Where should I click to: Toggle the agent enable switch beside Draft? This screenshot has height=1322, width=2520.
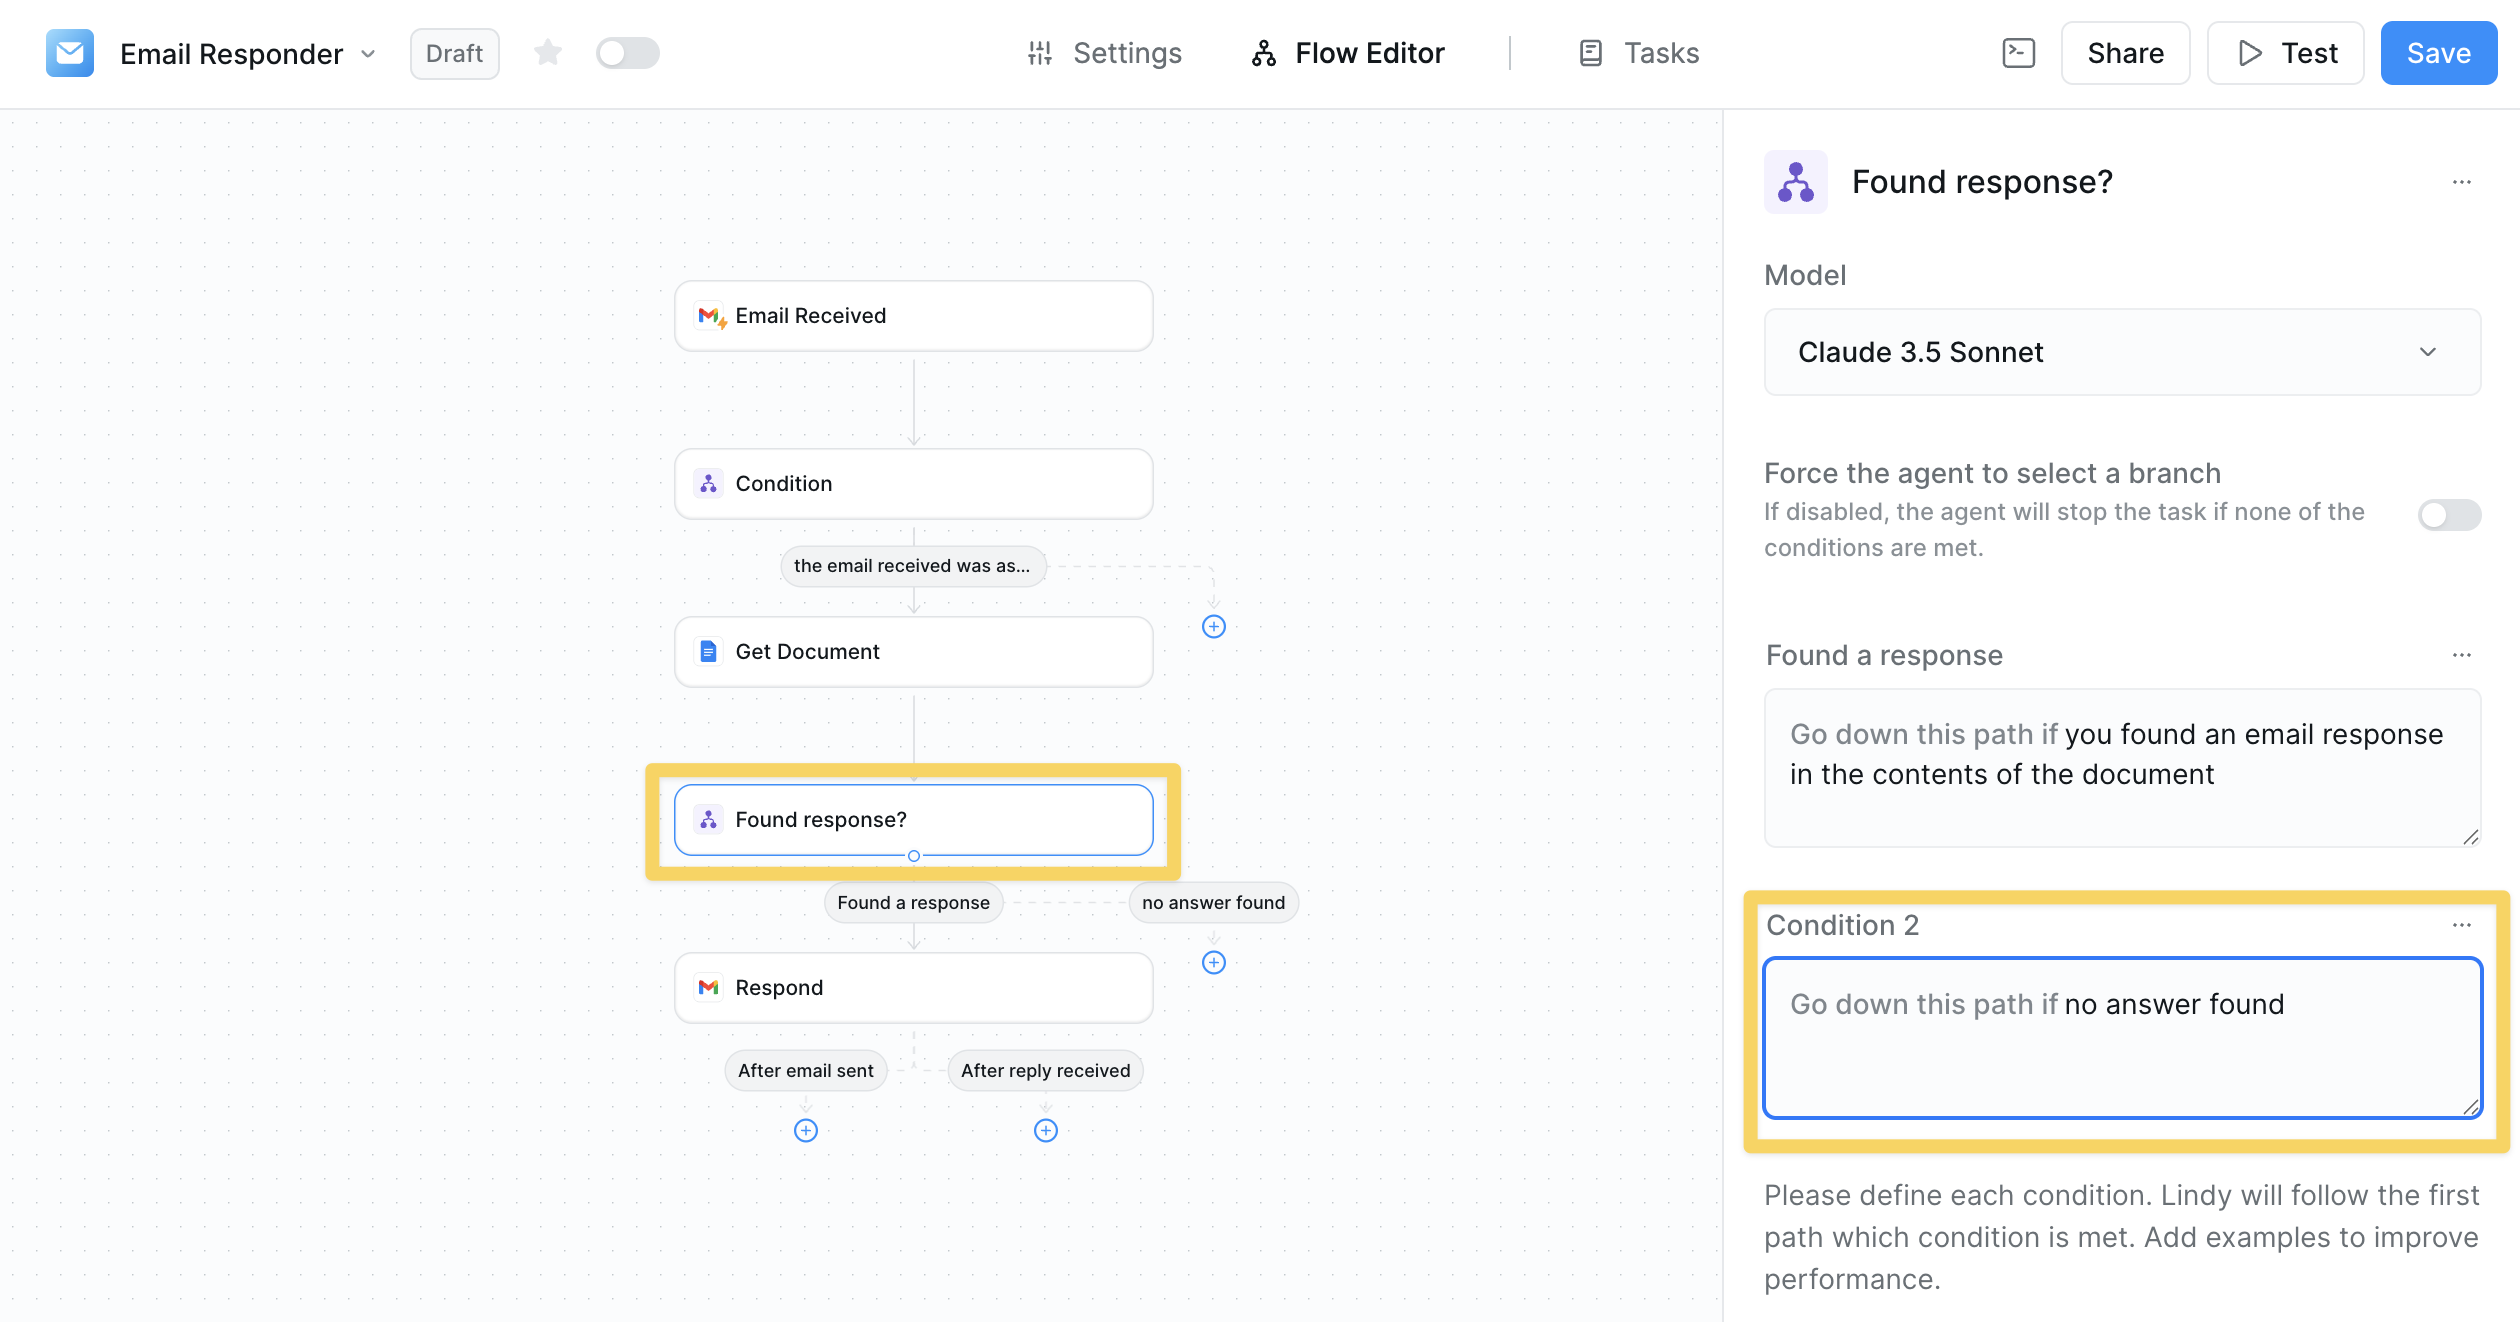click(x=627, y=53)
